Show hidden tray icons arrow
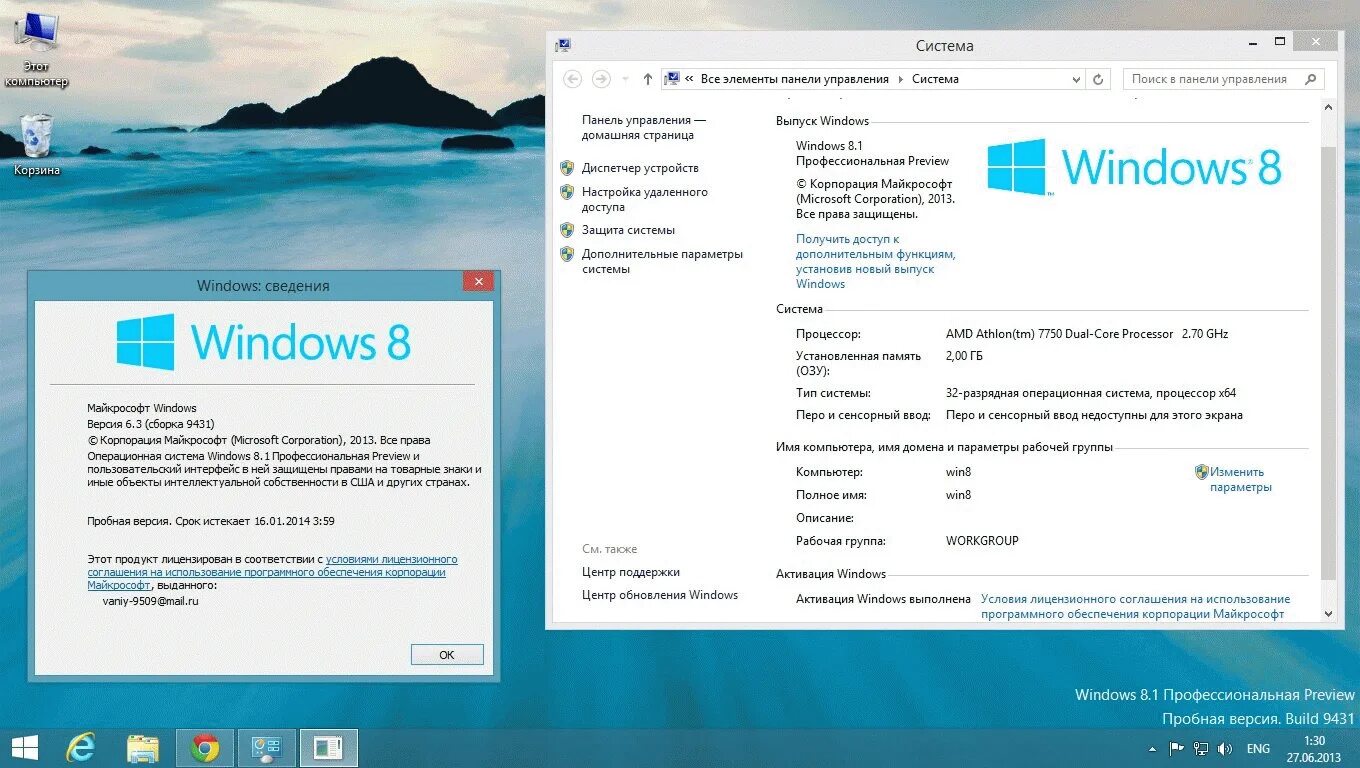The width and height of the screenshot is (1360, 768). coord(1152,748)
